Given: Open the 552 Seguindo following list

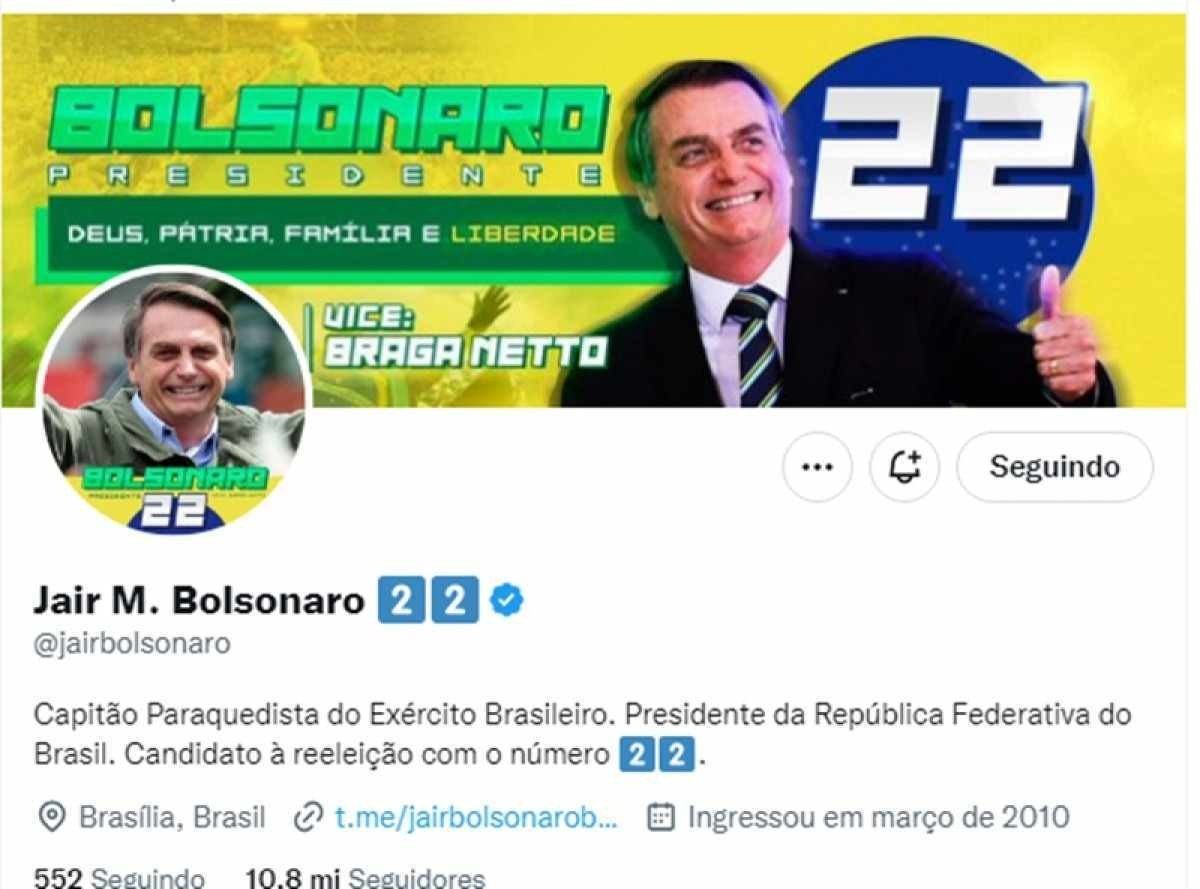Looking at the screenshot, I should click(119, 879).
